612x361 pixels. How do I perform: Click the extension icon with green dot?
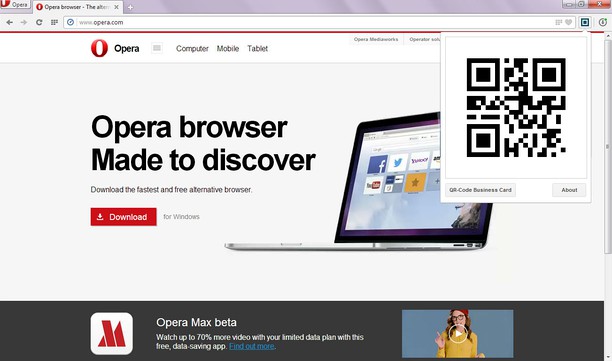click(603, 22)
